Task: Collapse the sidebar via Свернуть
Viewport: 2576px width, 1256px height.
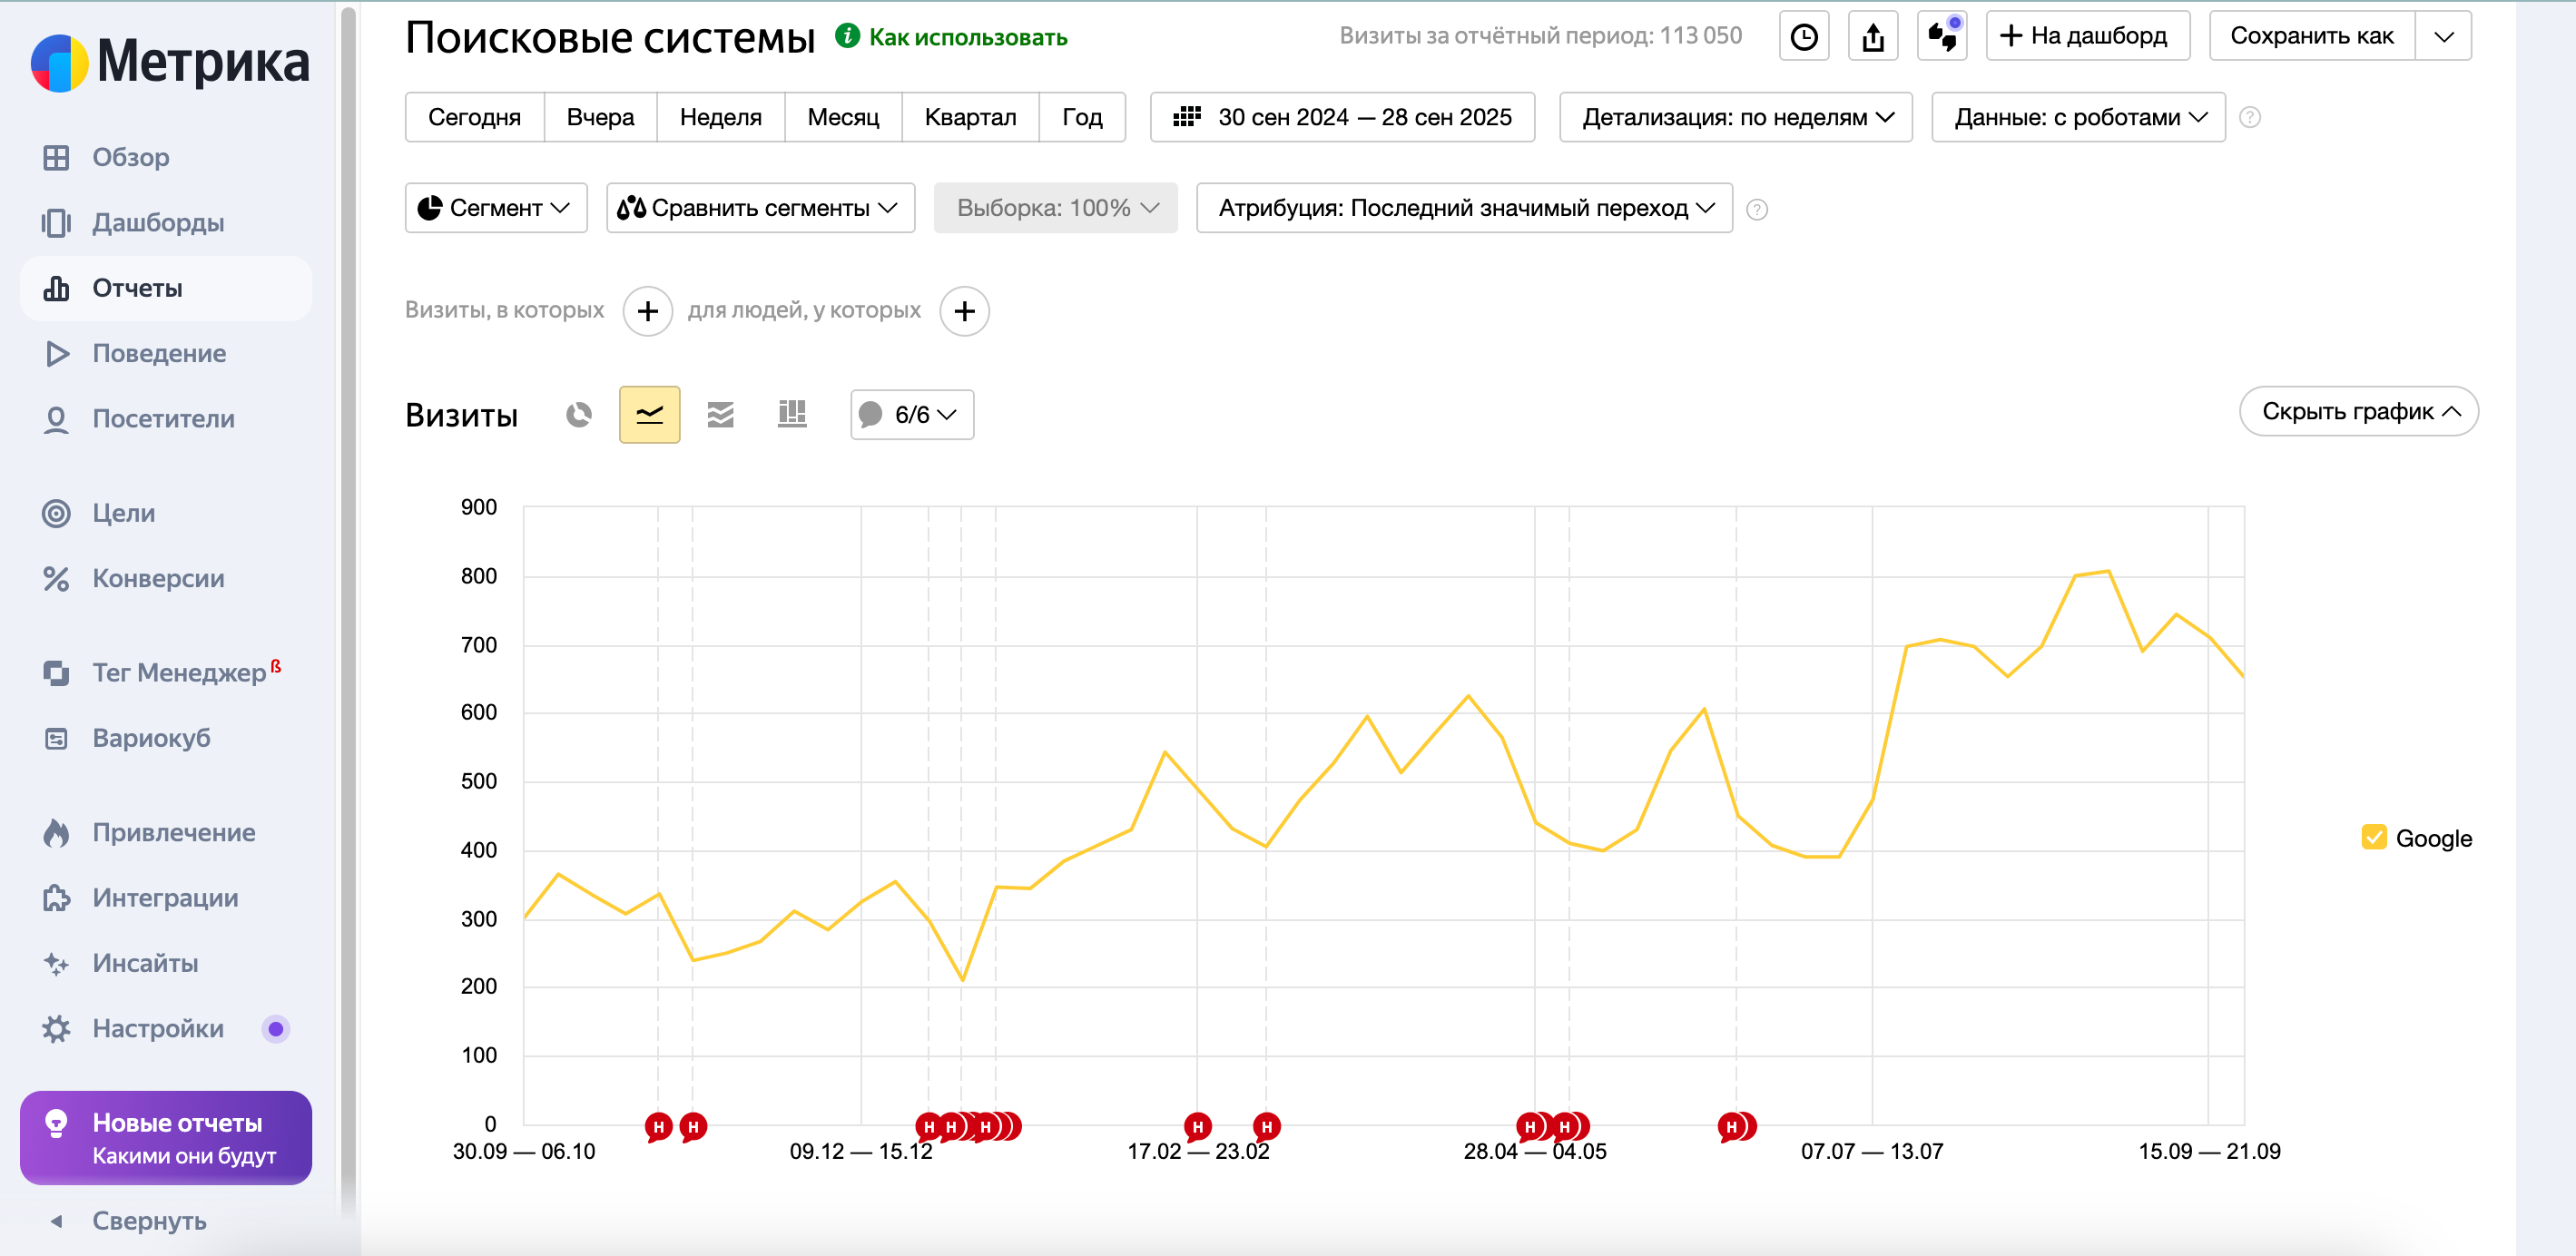Action: (x=148, y=1220)
